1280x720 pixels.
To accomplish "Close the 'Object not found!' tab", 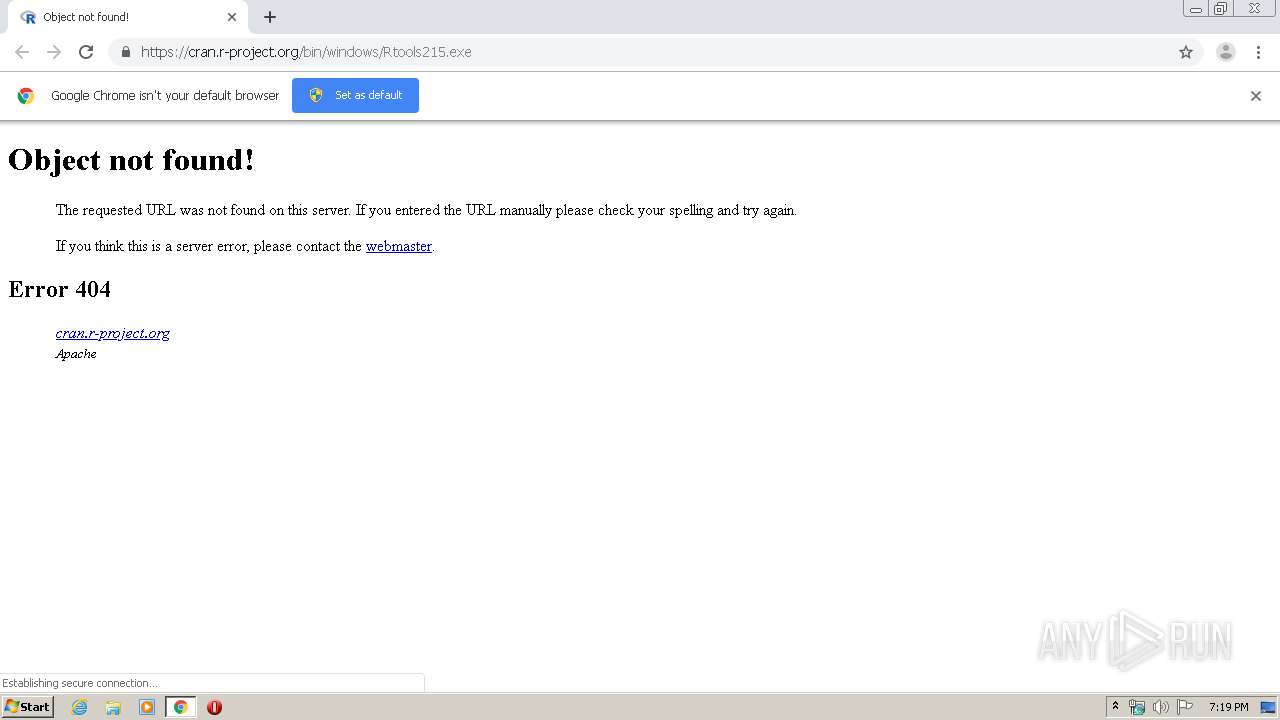I will point(232,17).
